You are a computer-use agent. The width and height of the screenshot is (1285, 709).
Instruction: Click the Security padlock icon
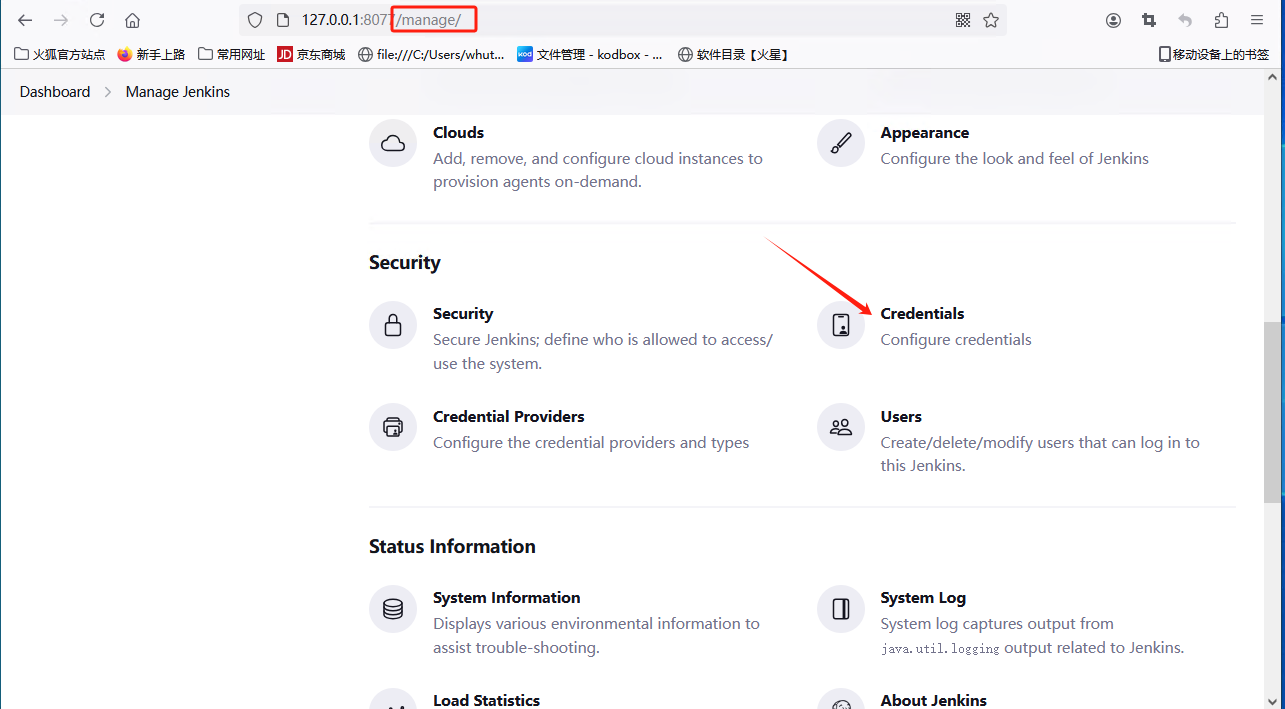pyautogui.click(x=393, y=325)
